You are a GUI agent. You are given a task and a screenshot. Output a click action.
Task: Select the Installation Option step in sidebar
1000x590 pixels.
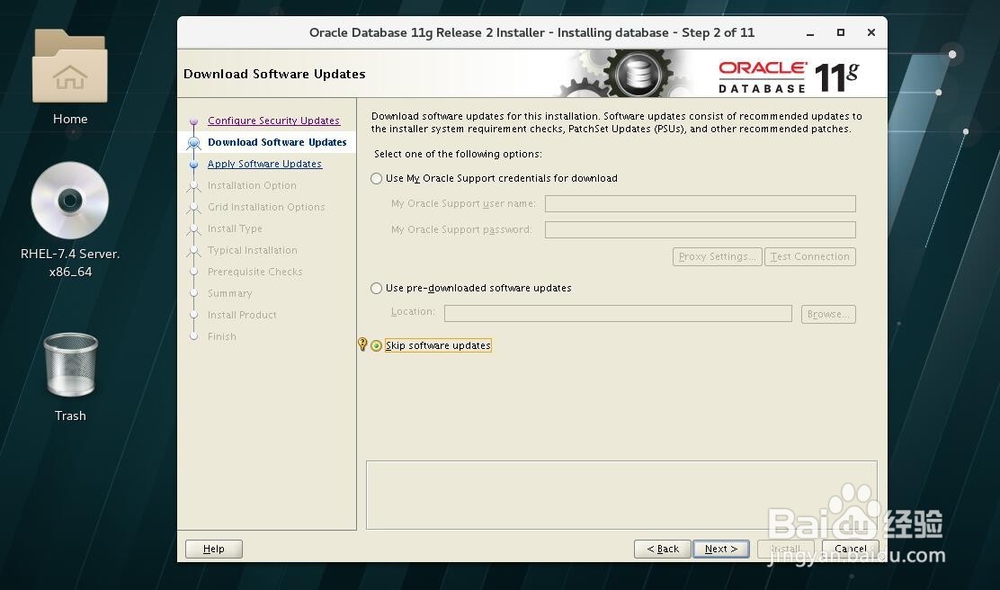(x=252, y=185)
